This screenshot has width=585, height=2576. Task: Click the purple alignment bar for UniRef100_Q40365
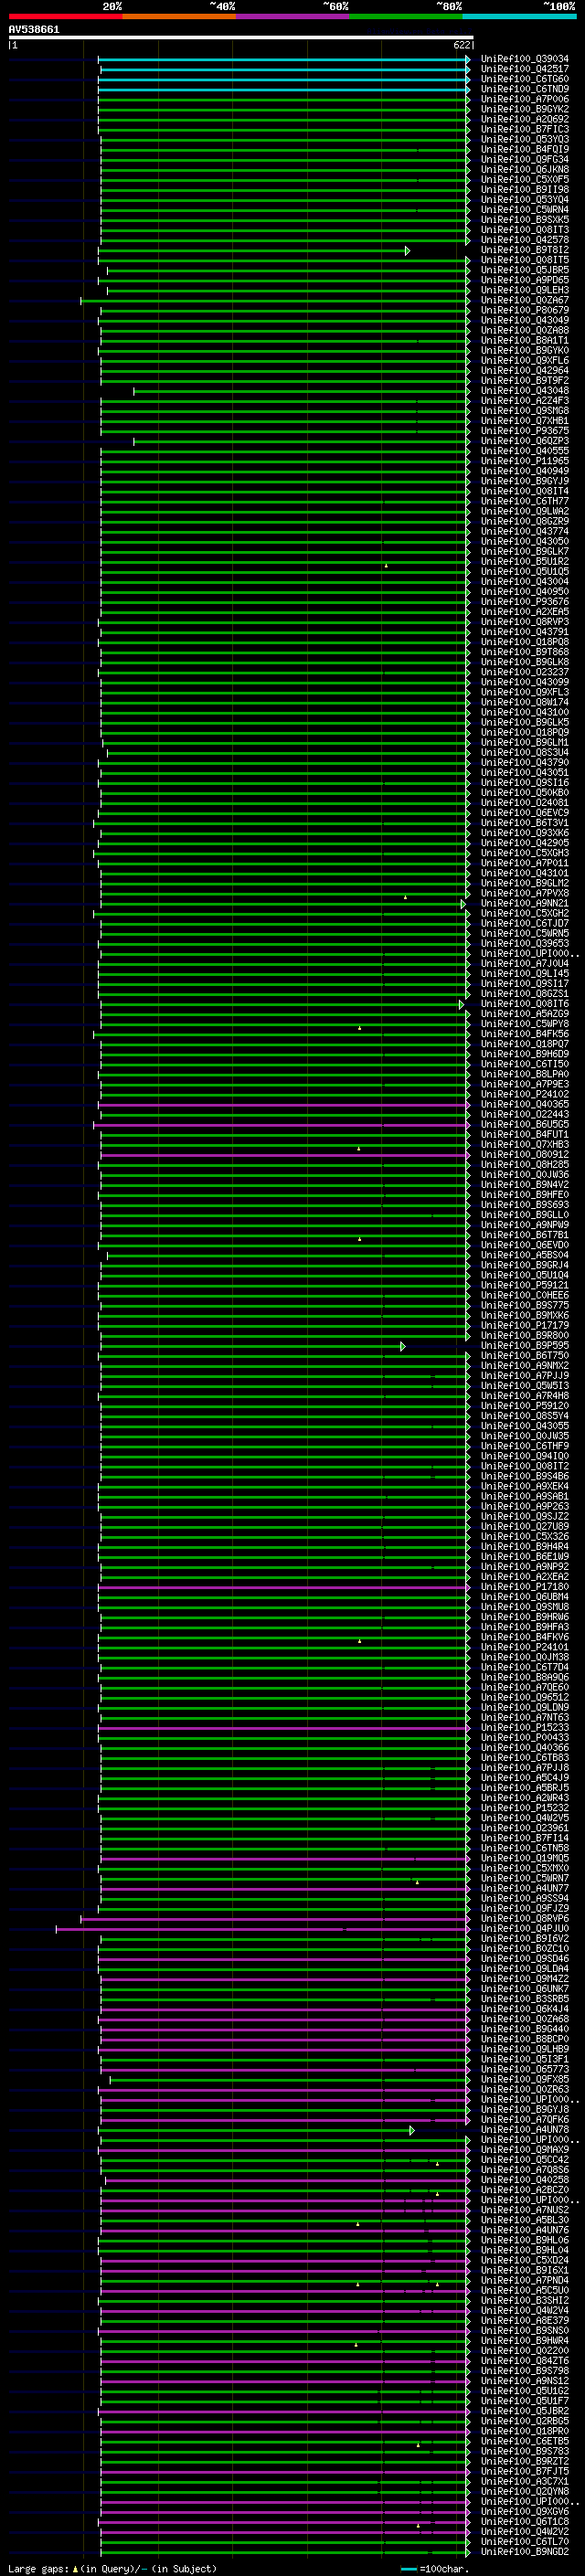click(284, 1104)
